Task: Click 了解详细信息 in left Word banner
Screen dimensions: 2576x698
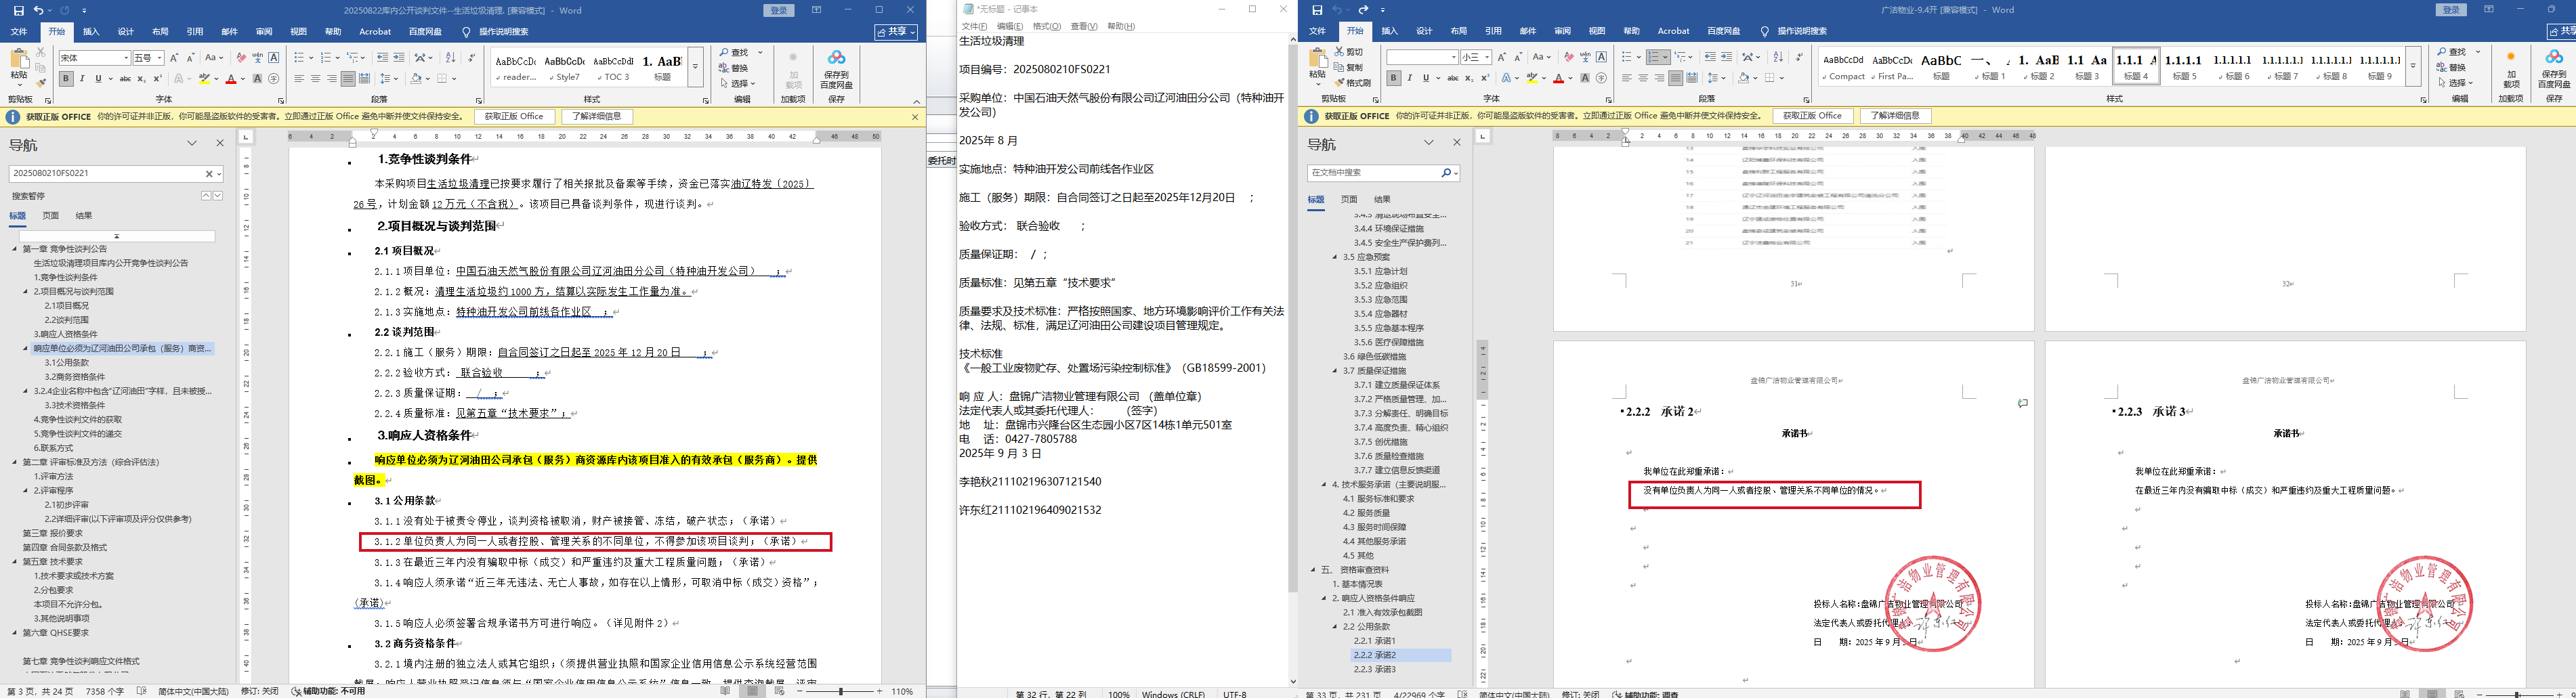Action: 597,117
